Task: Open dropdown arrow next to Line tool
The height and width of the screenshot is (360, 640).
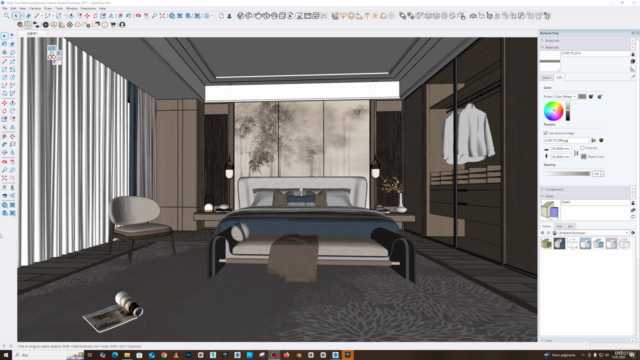Action: click(42, 16)
